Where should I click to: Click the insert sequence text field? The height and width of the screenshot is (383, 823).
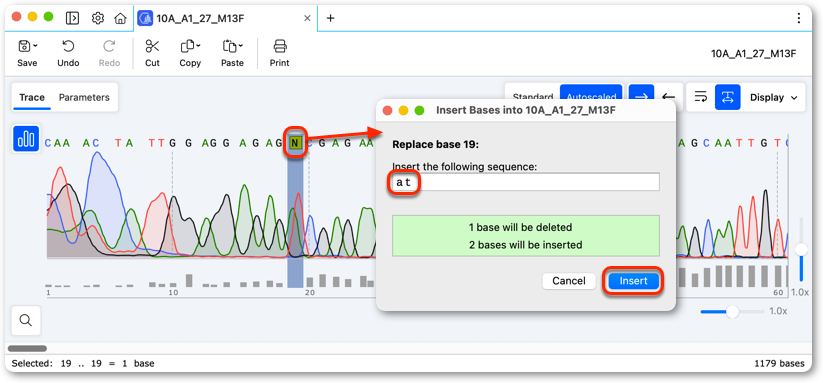525,182
